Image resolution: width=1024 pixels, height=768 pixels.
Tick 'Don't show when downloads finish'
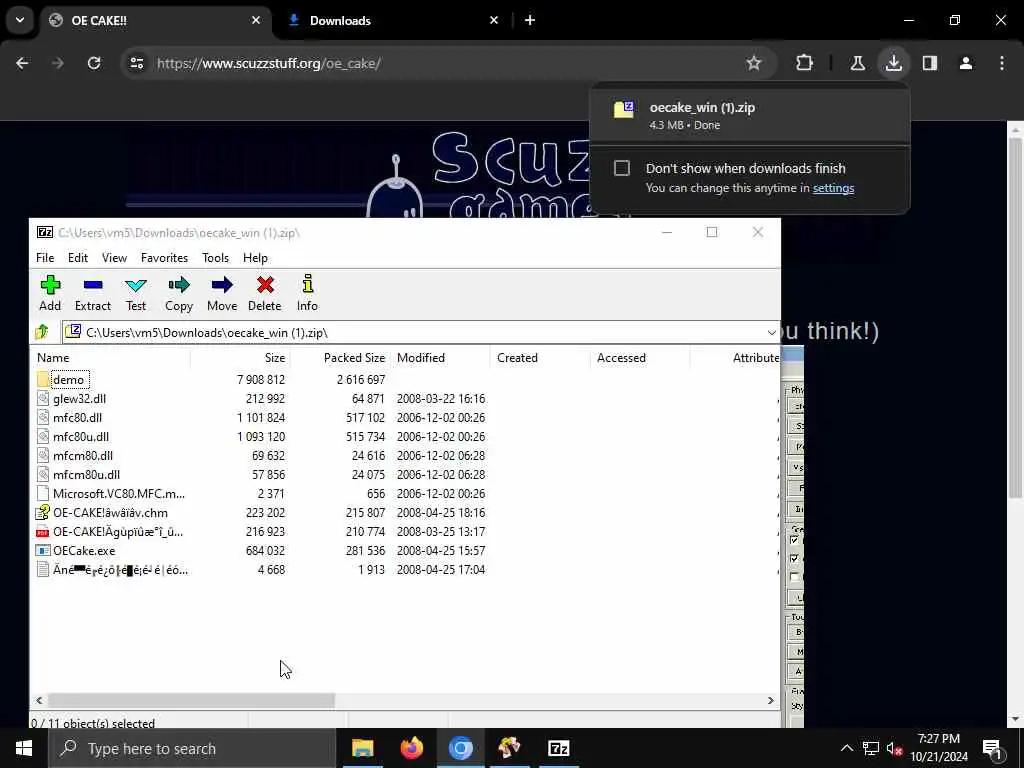point(622,168)
